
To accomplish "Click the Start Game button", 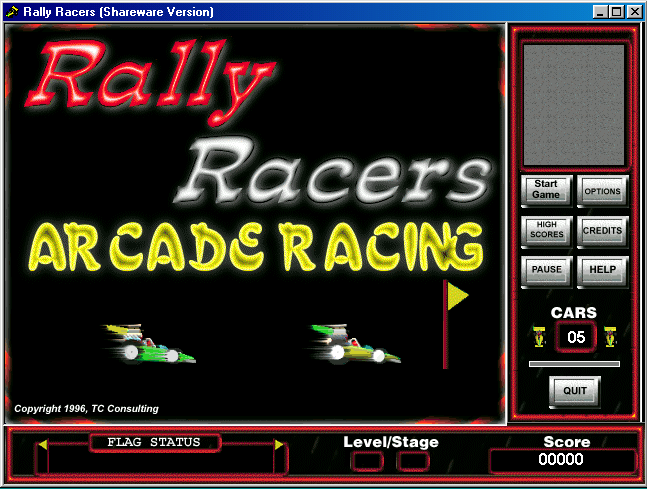I will 546,190.
